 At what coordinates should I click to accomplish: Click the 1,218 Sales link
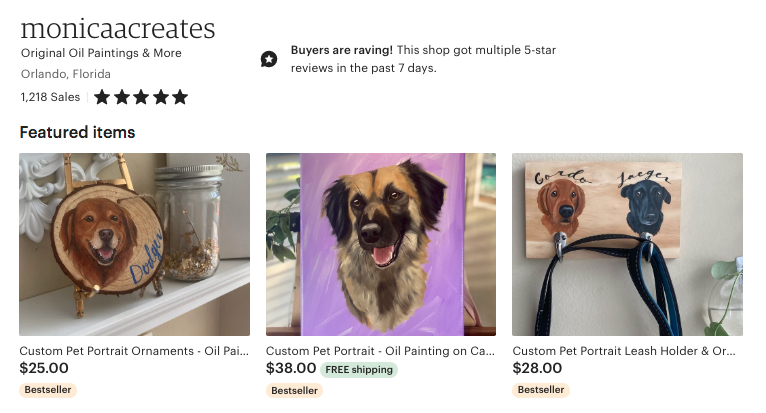(50, 98)
